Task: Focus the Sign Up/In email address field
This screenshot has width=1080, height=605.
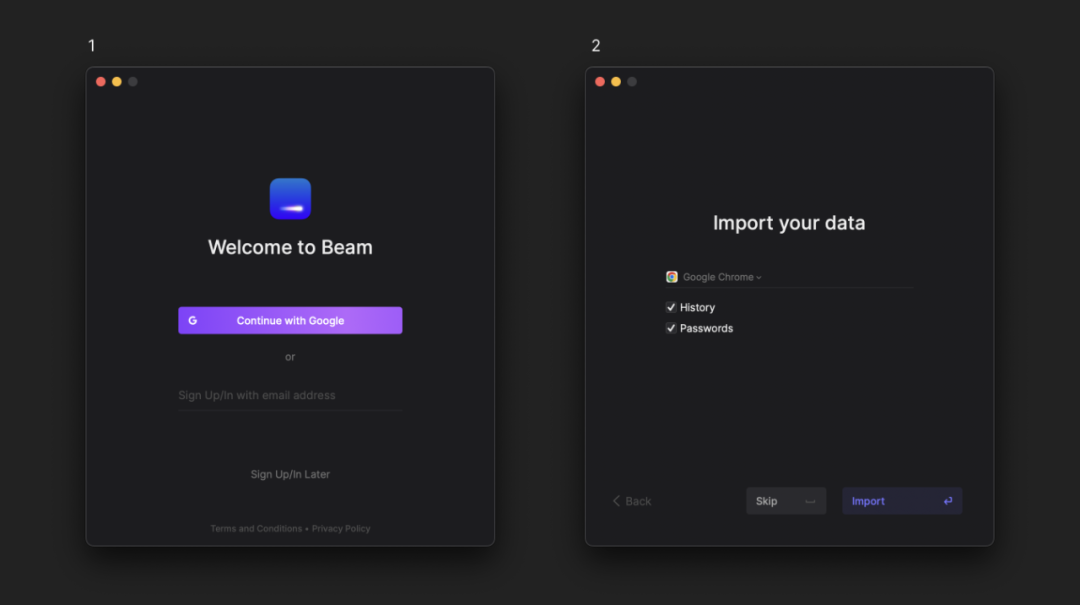Action: click(290, 396)
